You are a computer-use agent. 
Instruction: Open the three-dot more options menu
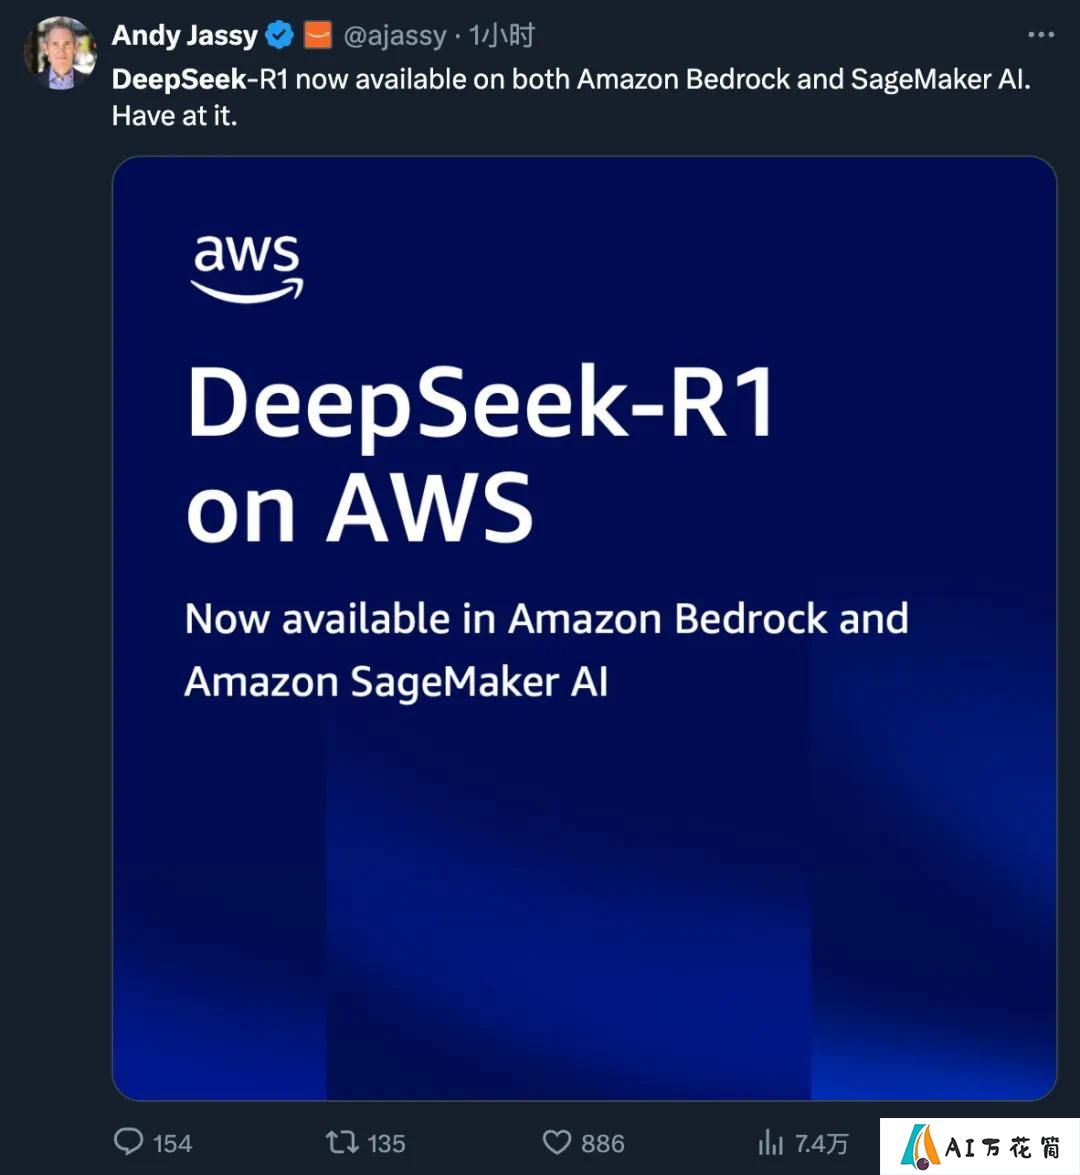tap(1041, 34)
